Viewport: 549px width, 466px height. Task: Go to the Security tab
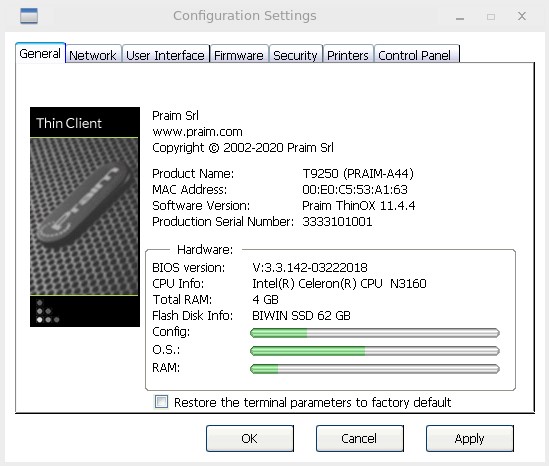[x=295, y=55]
